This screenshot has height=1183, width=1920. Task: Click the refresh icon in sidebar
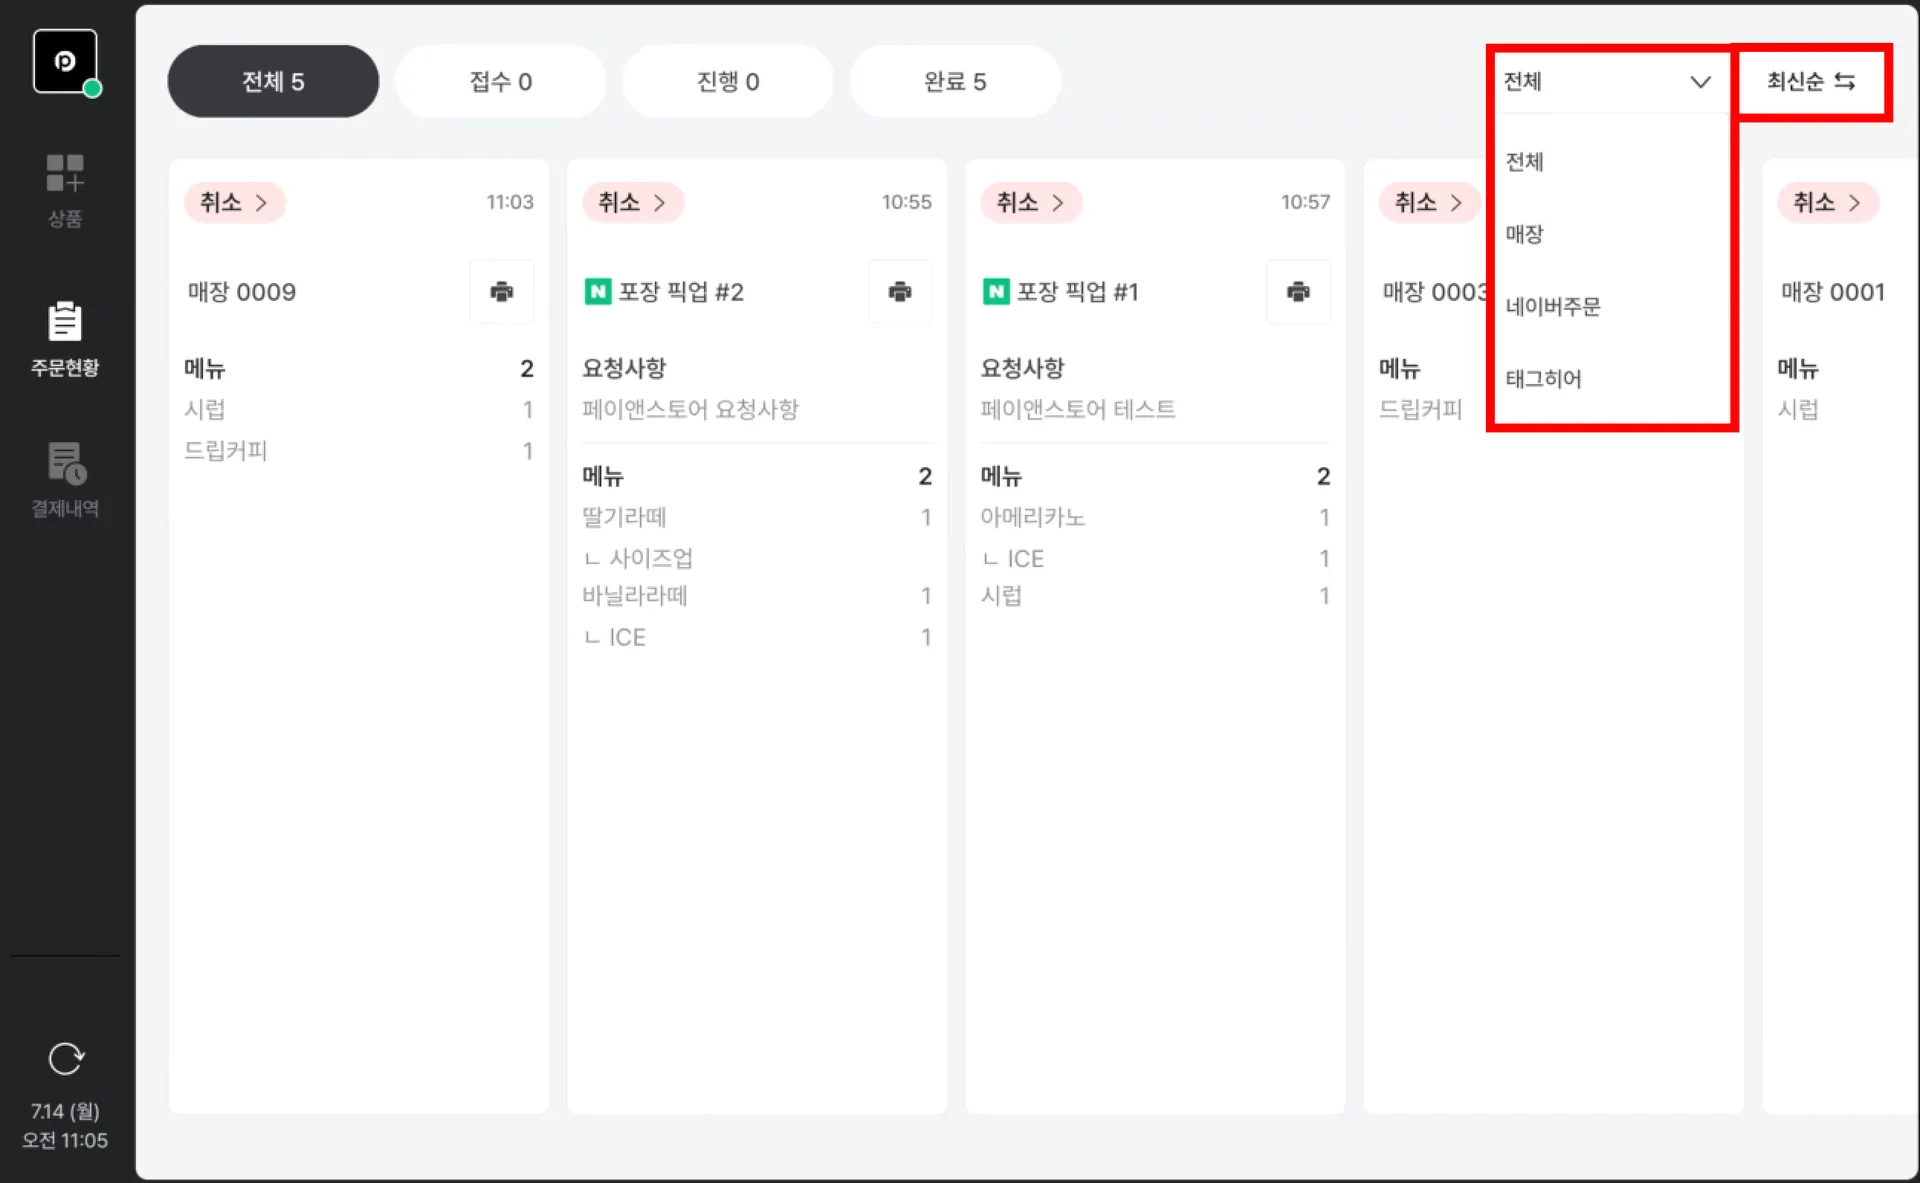(x=66, y=1058)
